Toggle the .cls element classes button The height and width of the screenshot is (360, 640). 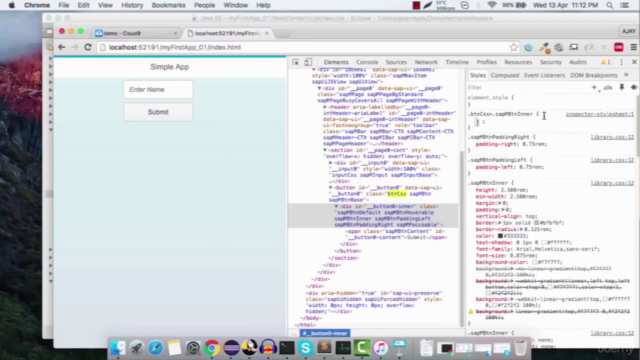coord(608,87)
